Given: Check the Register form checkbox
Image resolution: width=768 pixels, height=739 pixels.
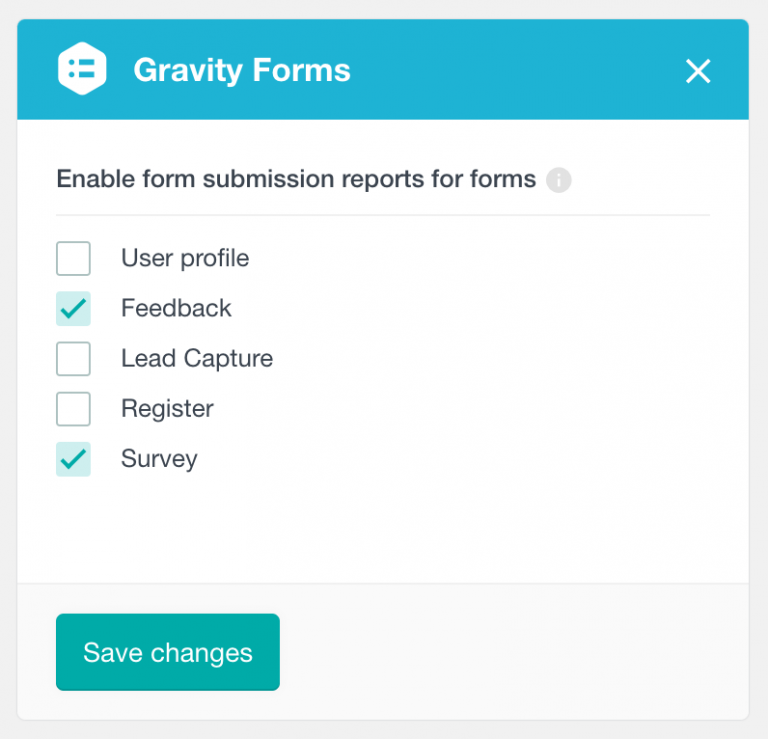Looking at the screenshot, I should 74,409.
